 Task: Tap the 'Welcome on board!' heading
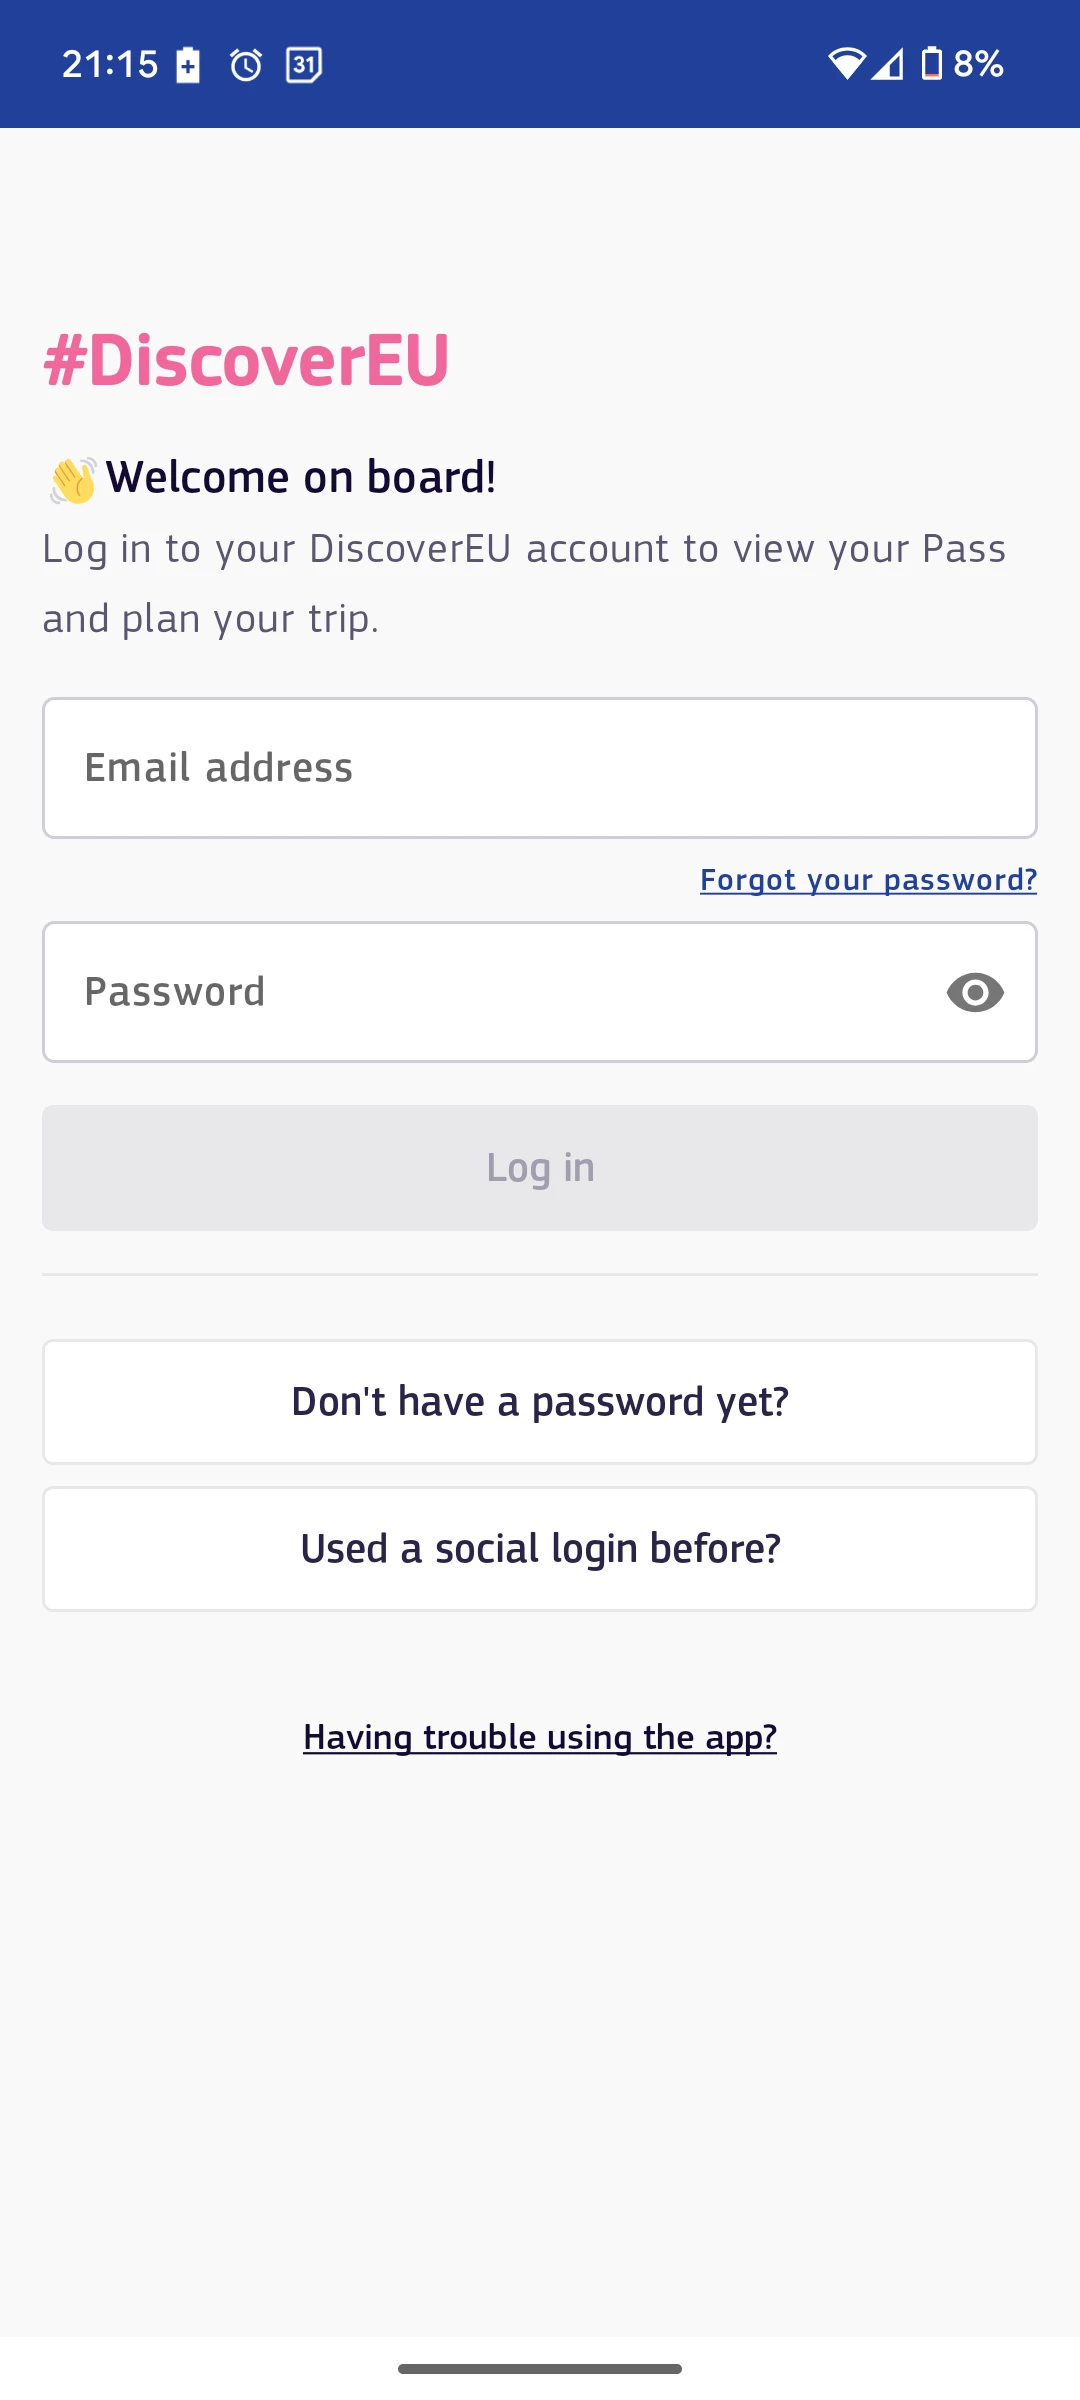click(301, 478)
